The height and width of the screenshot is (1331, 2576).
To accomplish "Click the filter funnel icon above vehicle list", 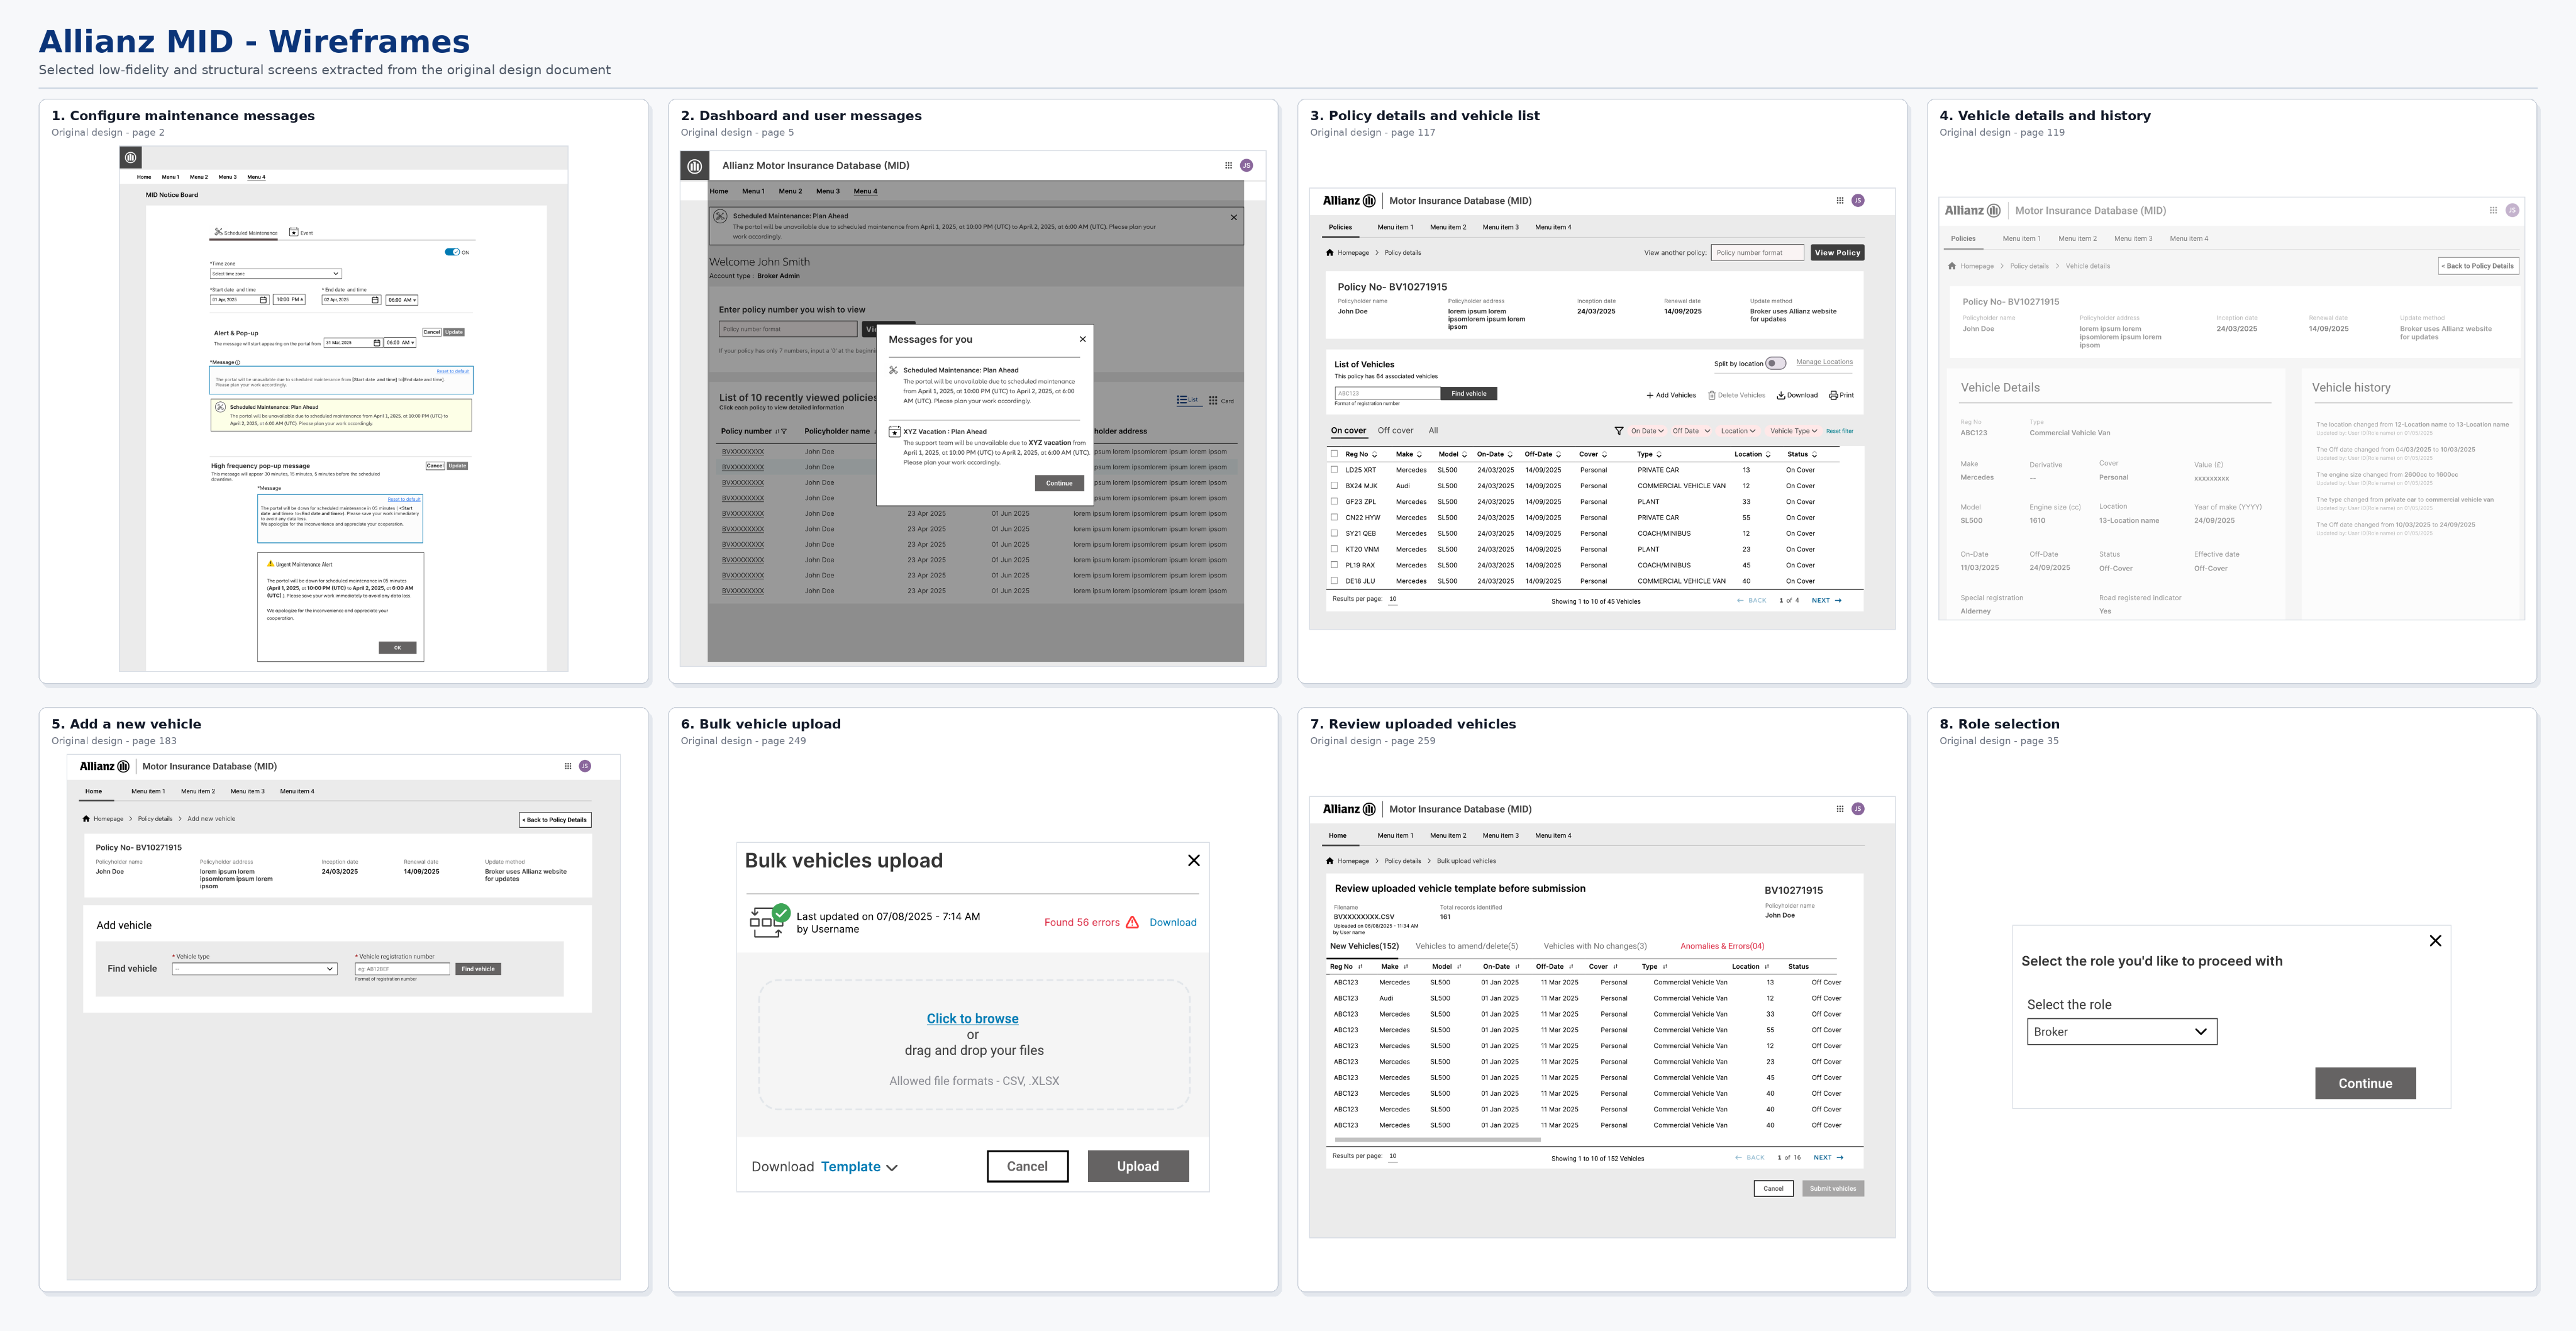I will (1619, 431).
